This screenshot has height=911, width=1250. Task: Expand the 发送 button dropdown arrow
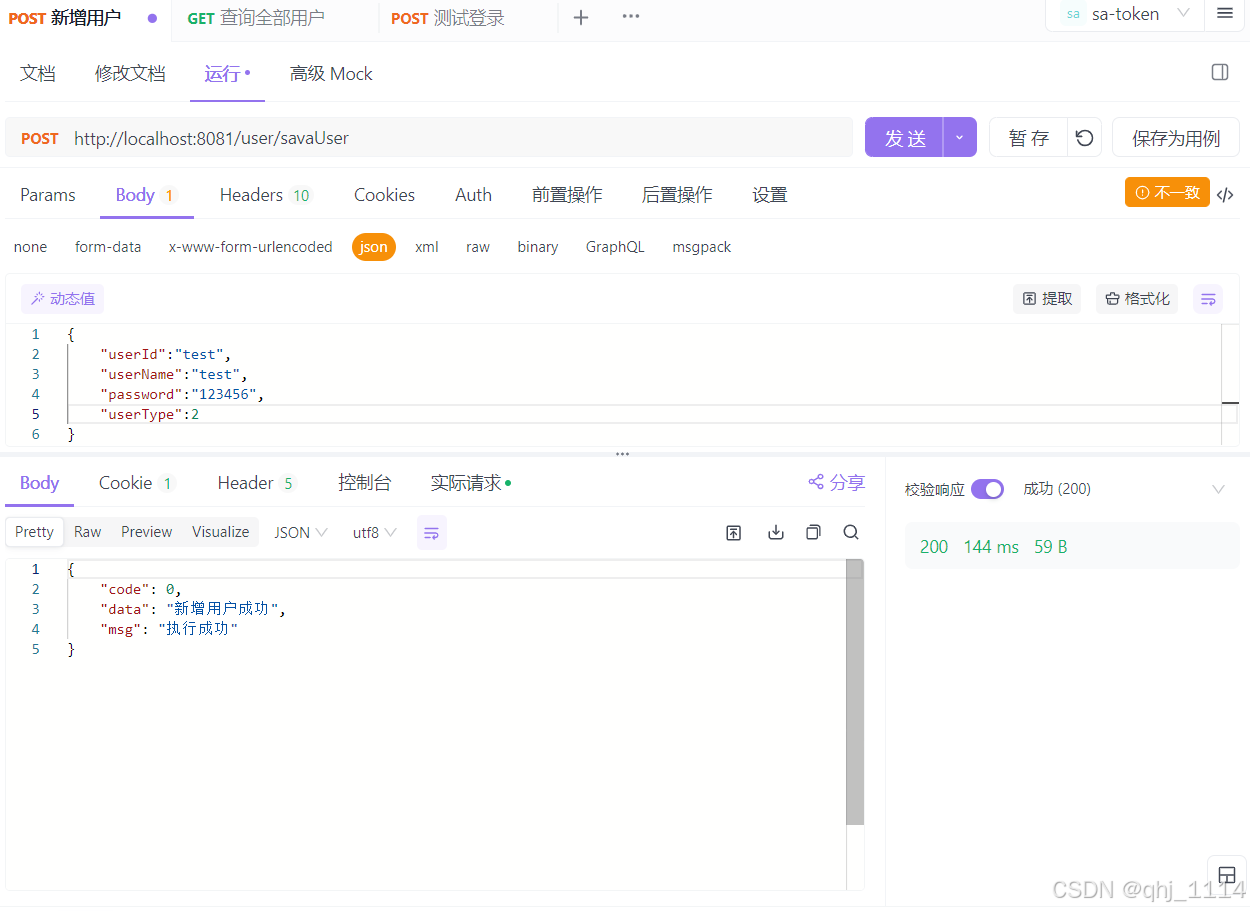click(960, 137)
